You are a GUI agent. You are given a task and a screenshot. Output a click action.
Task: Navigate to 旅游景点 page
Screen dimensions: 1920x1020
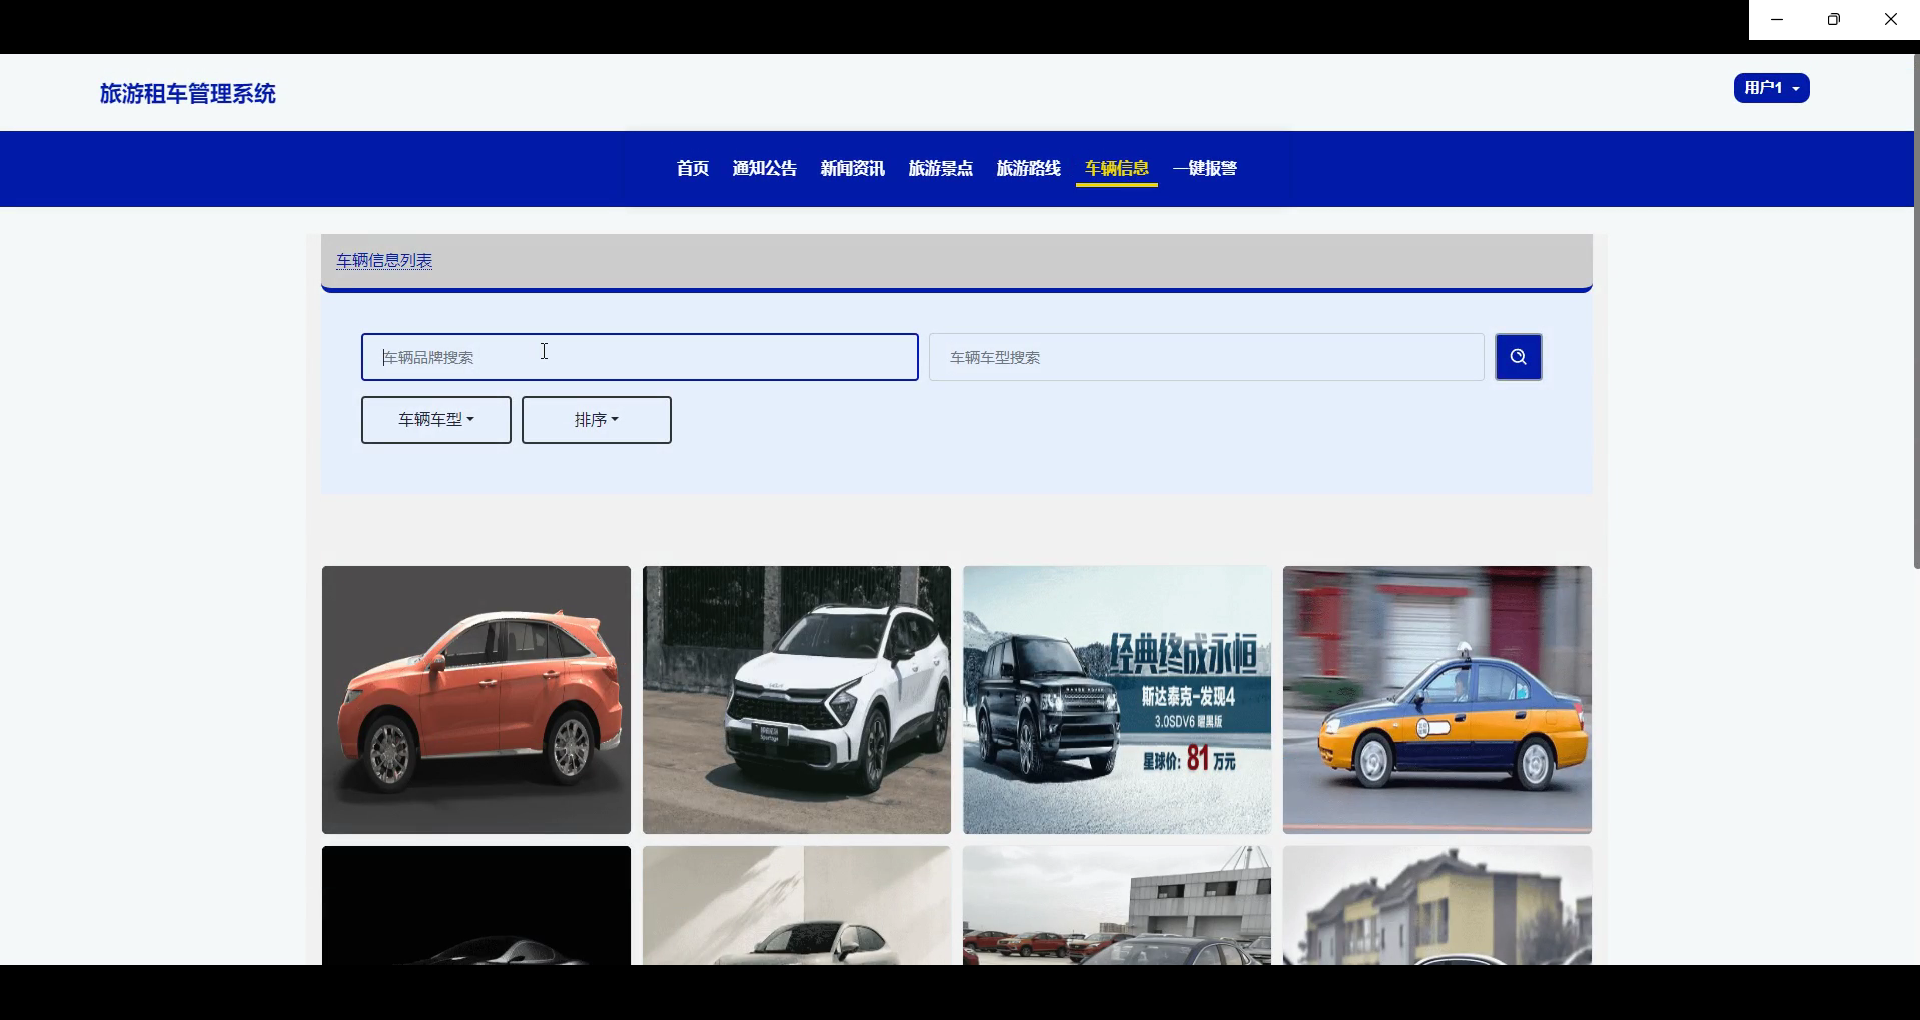click(941, 168)
